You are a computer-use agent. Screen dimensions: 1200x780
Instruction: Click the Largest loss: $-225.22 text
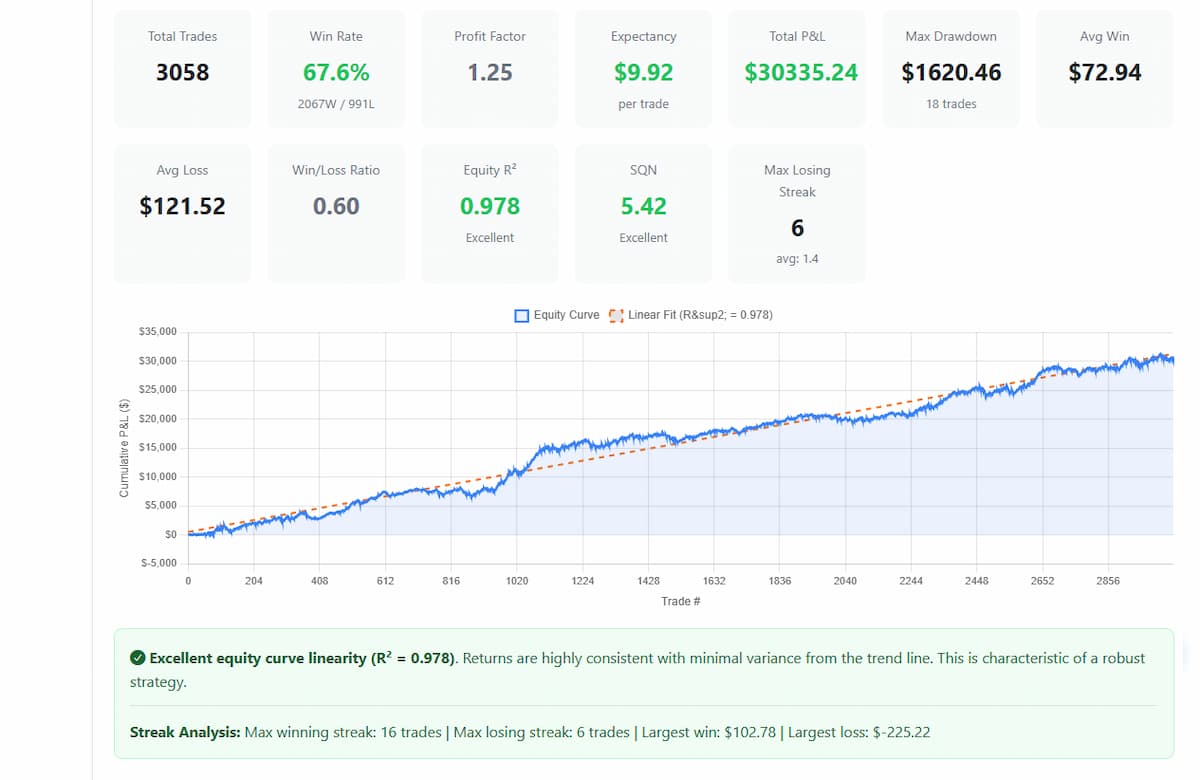click(859, 732)
